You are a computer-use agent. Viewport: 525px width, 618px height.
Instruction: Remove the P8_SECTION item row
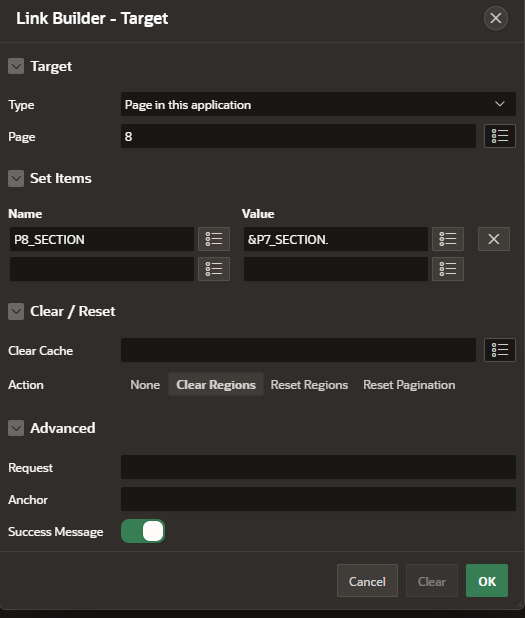pyautogui.click(x=493, y=239)
